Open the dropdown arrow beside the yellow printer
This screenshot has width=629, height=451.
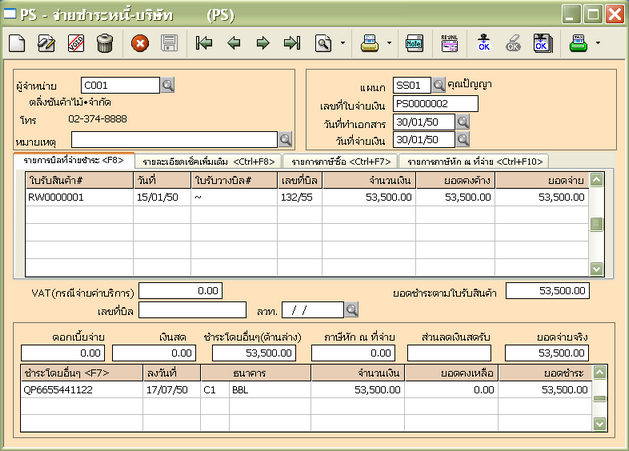[x=389, y=43]
